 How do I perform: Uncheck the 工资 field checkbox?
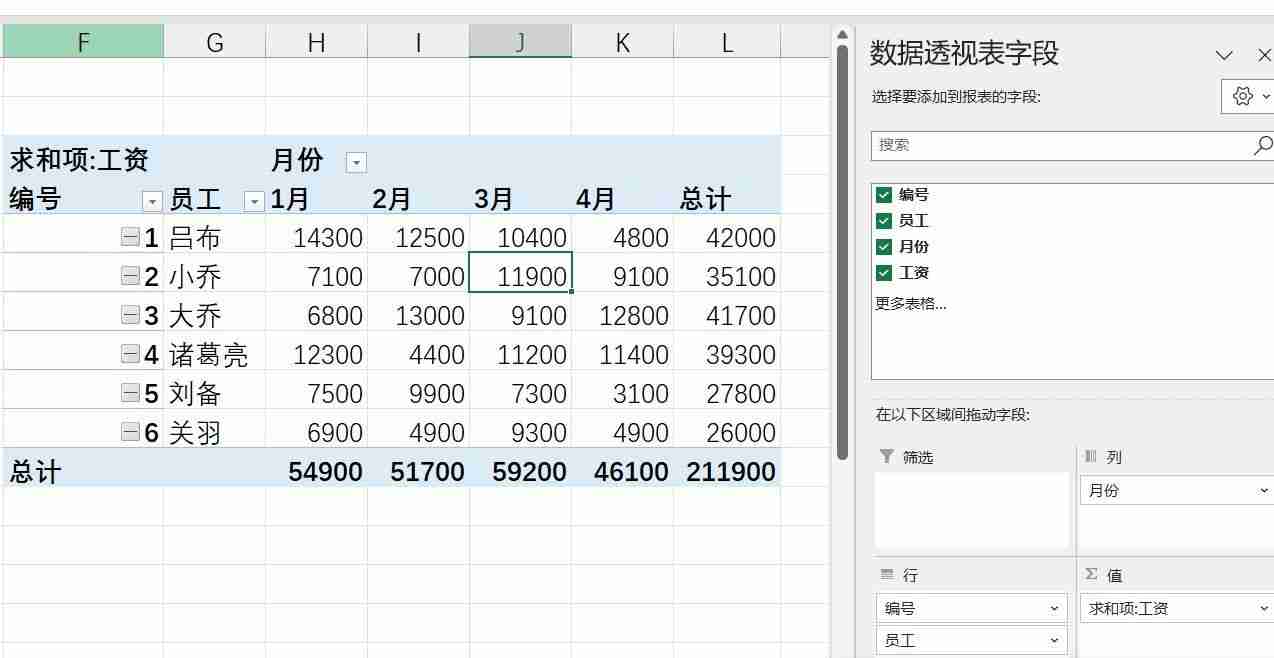(x=884, y=272)
